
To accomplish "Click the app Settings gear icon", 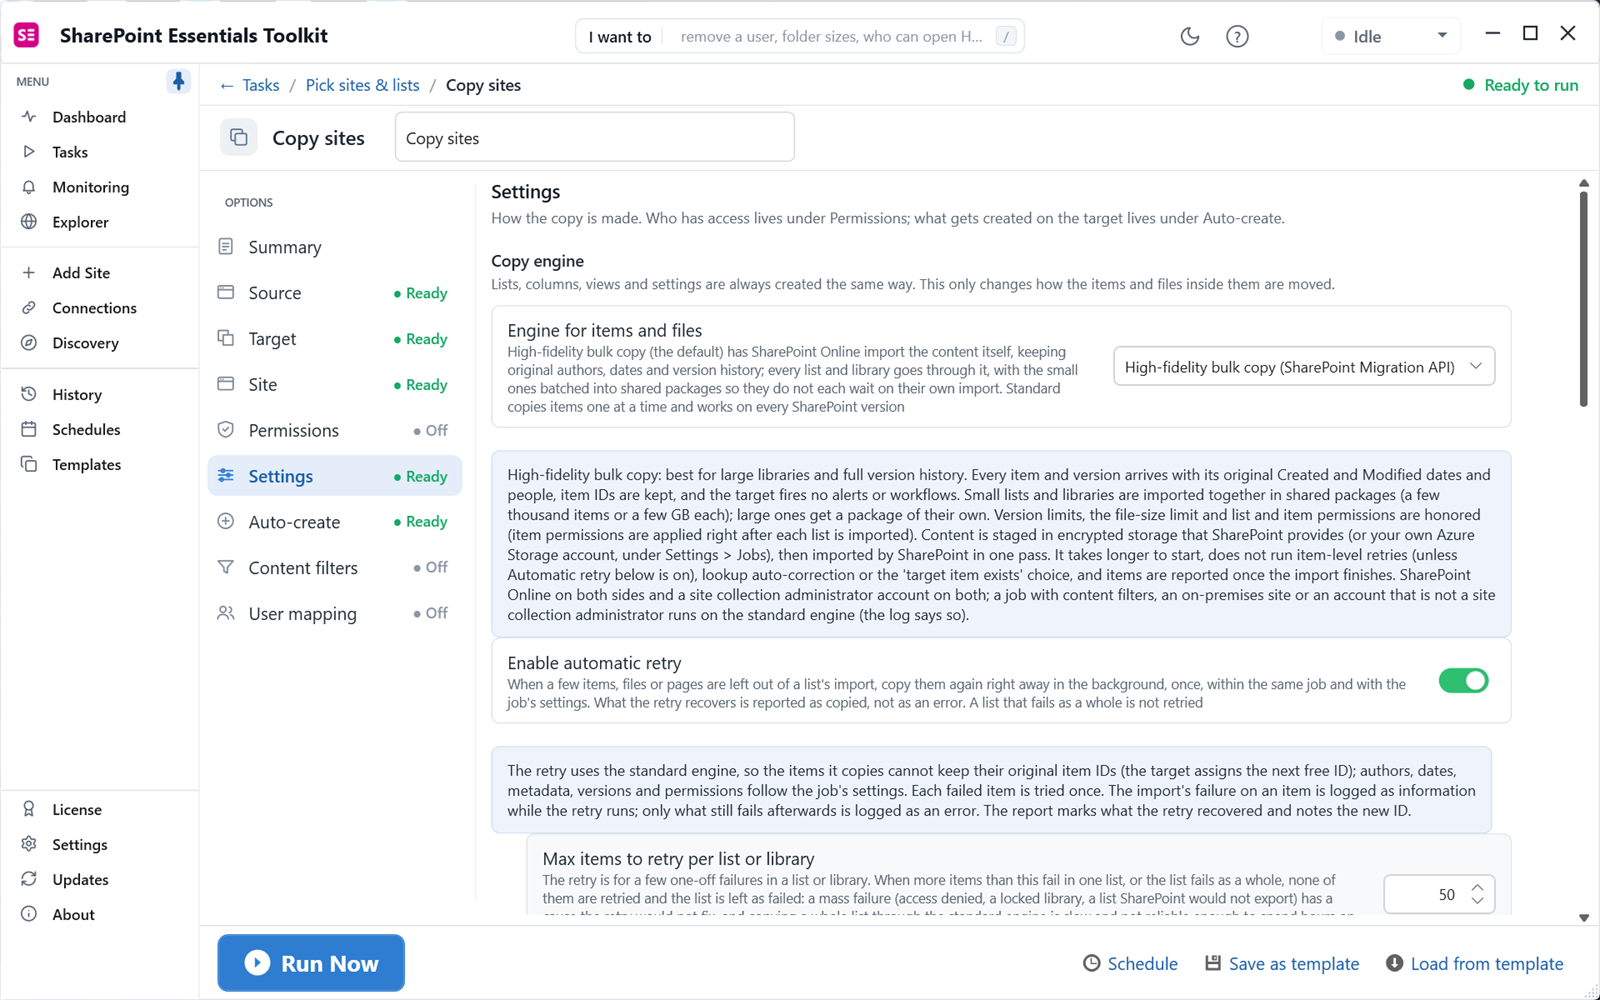I will [29, 844].
